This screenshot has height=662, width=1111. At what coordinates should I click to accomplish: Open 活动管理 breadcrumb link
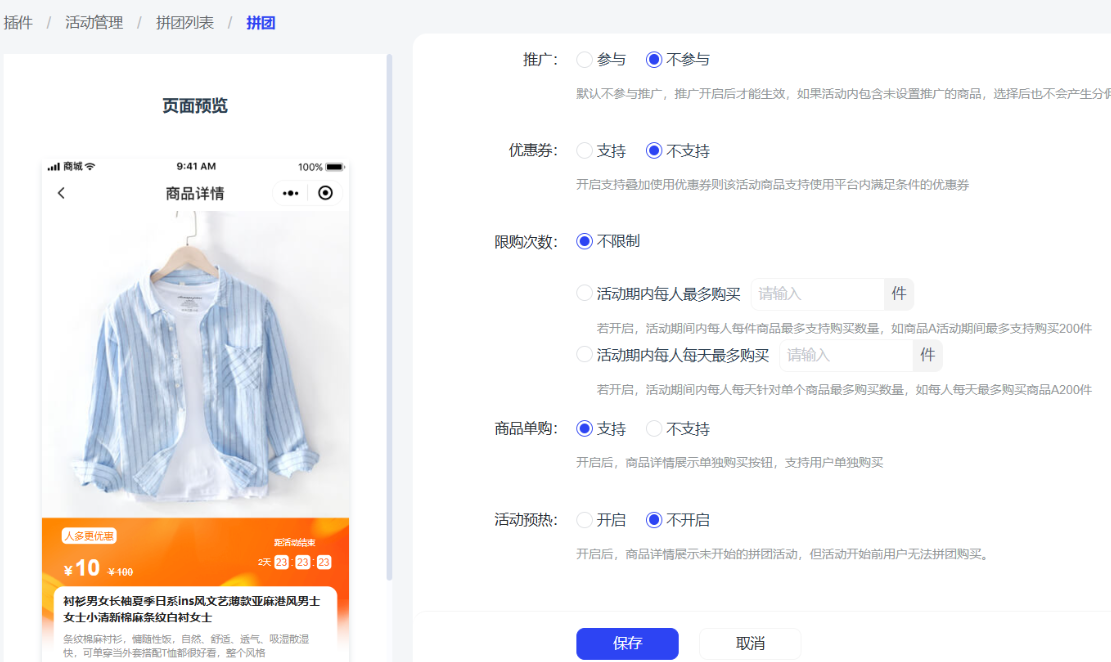94,22
